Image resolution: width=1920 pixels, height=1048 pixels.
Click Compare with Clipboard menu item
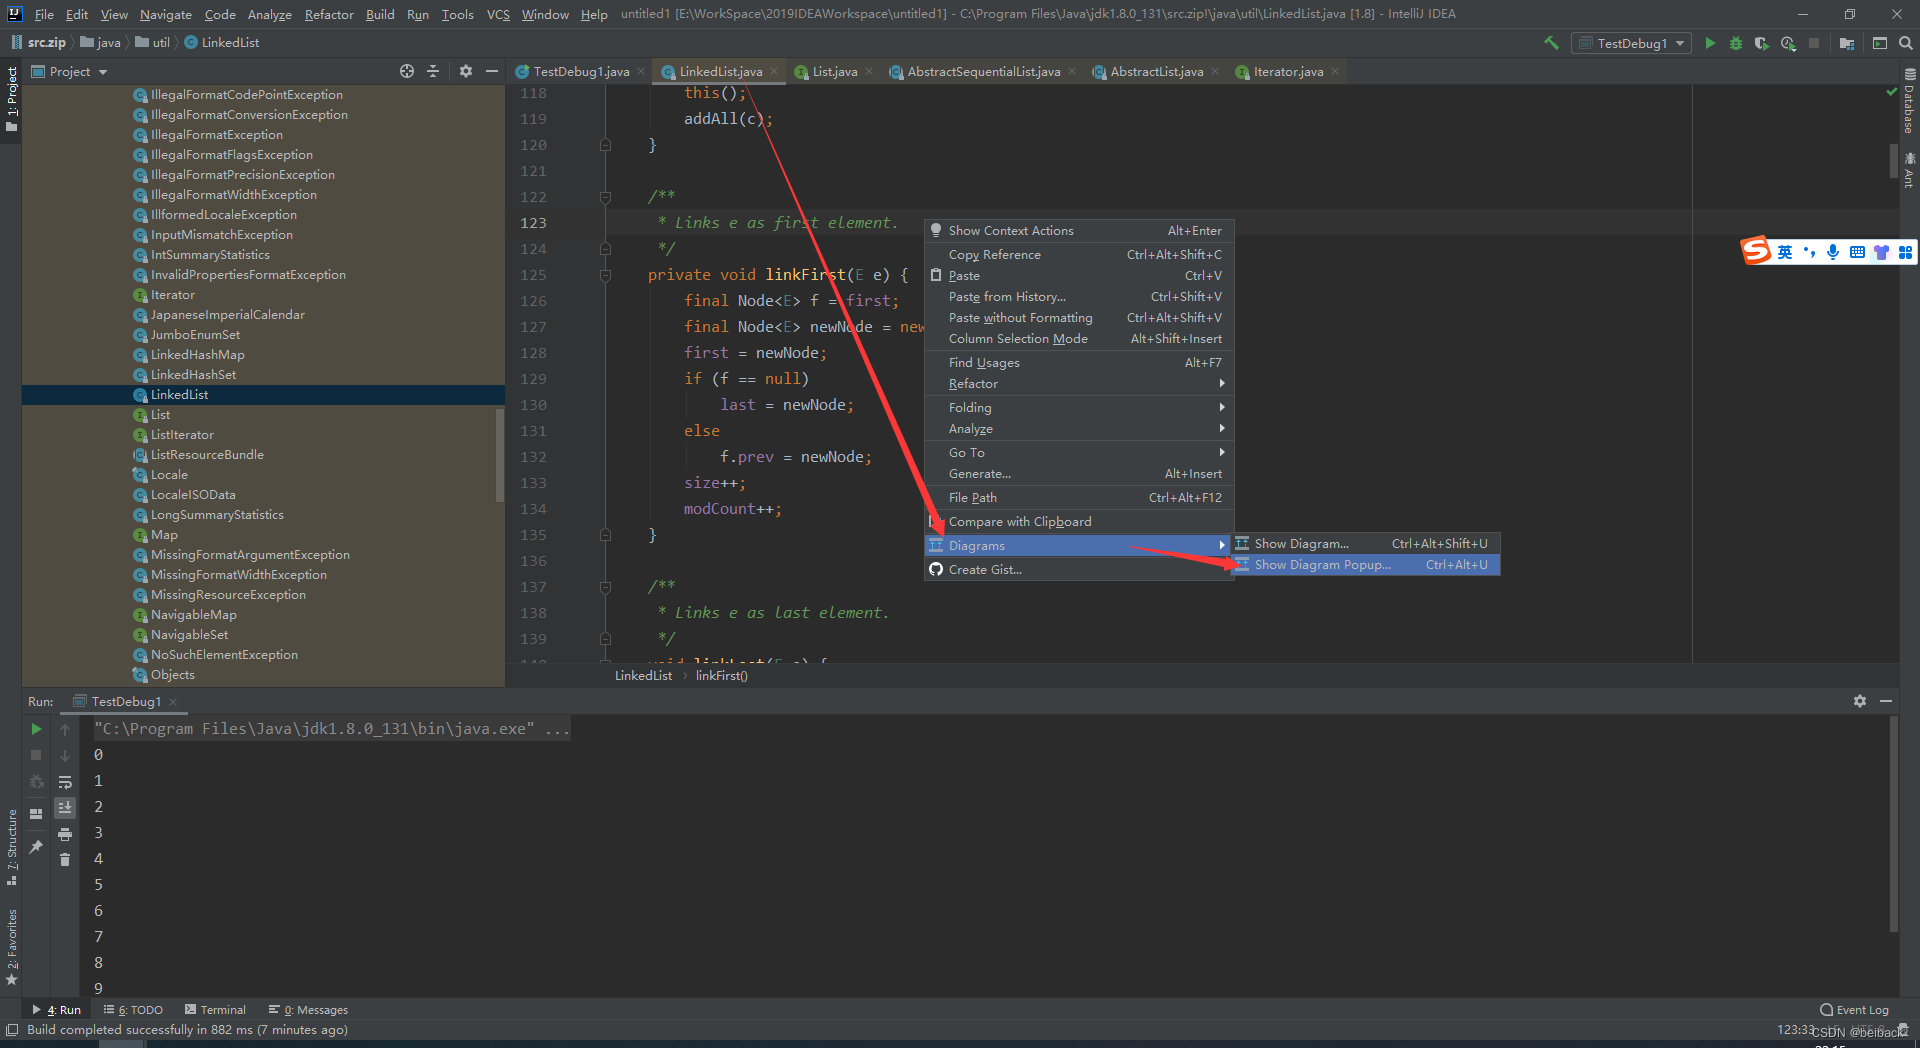(x=1079, y=522)
